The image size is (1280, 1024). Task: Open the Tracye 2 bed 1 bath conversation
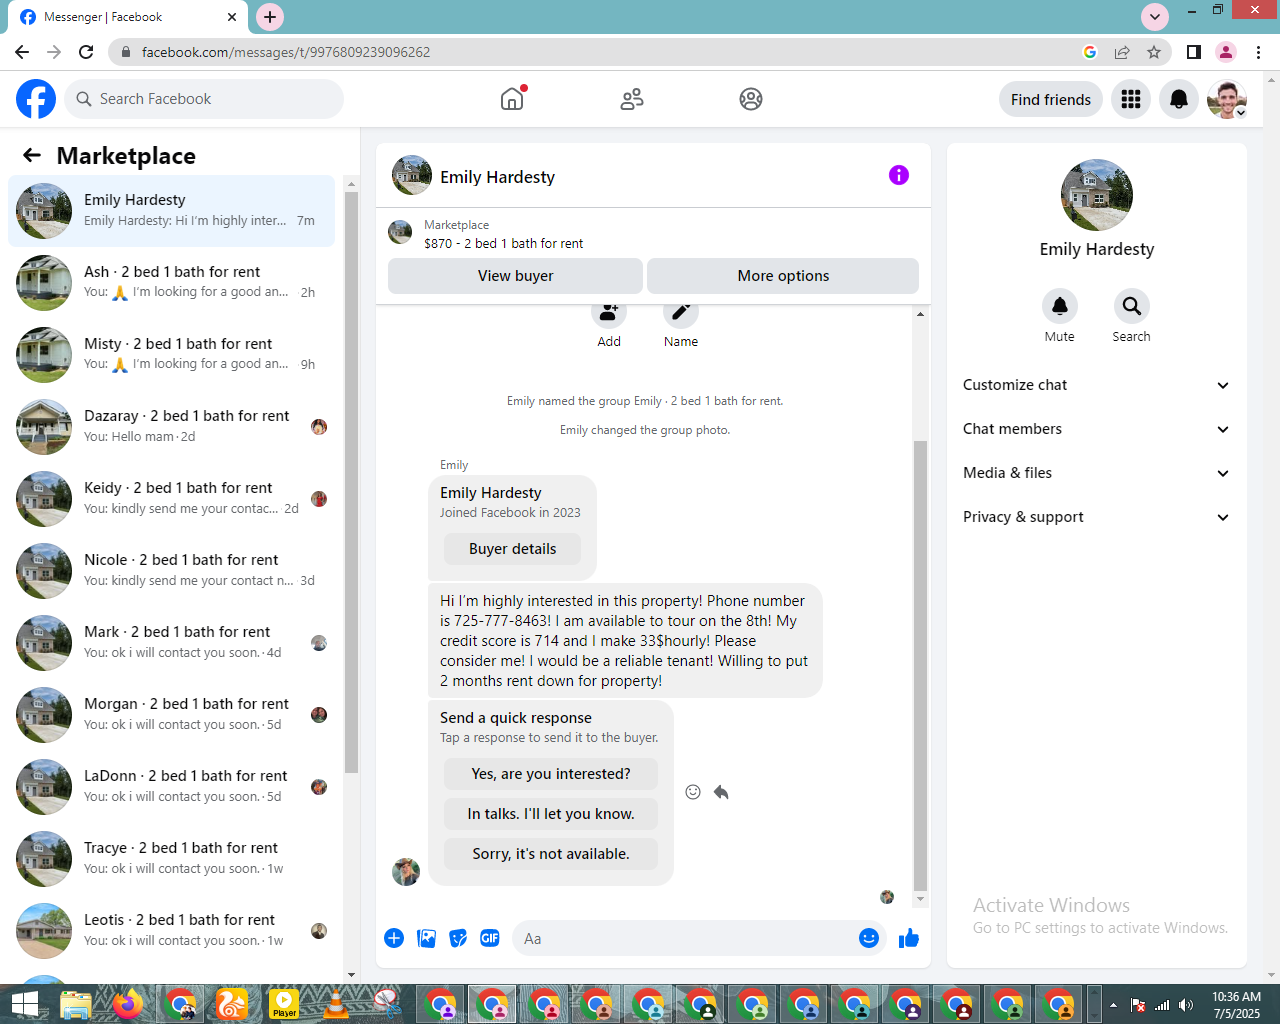point(172,859)
